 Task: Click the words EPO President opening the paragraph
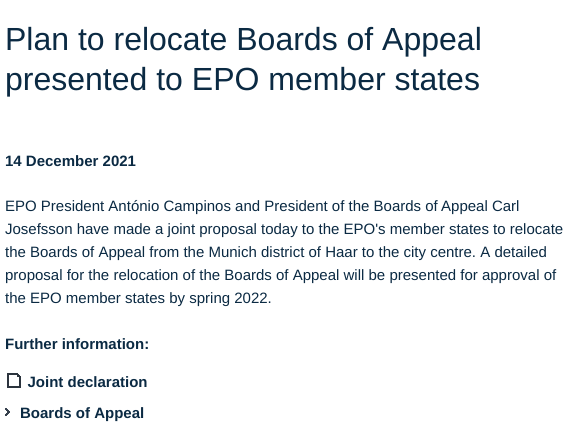(x=55, y=206)
